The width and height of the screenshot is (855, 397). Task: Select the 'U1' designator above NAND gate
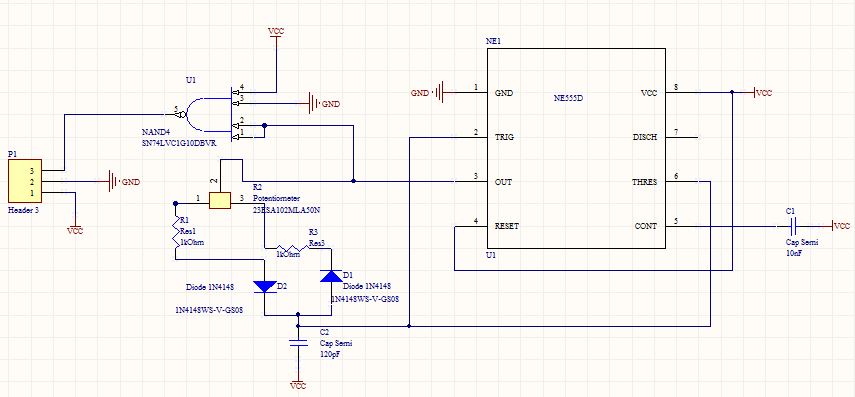(190, 80)
